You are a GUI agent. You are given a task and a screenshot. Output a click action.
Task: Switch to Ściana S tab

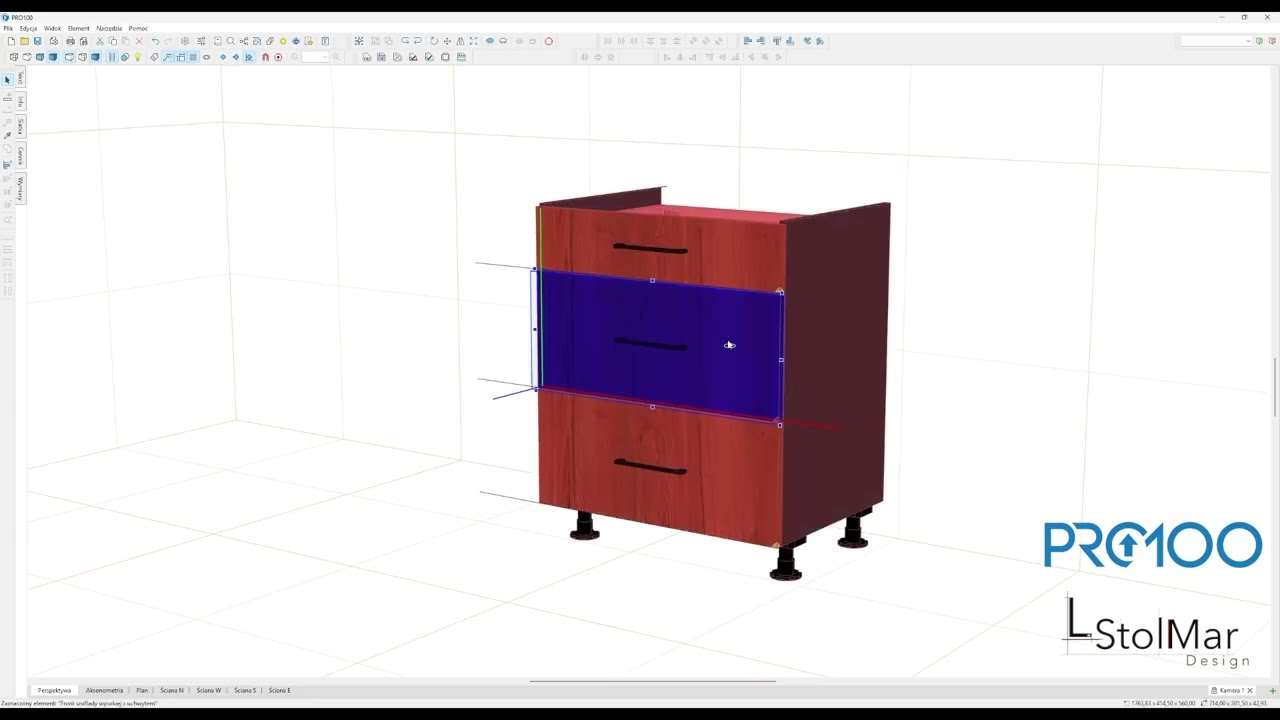pyautogui.click(x=245, y=690)
